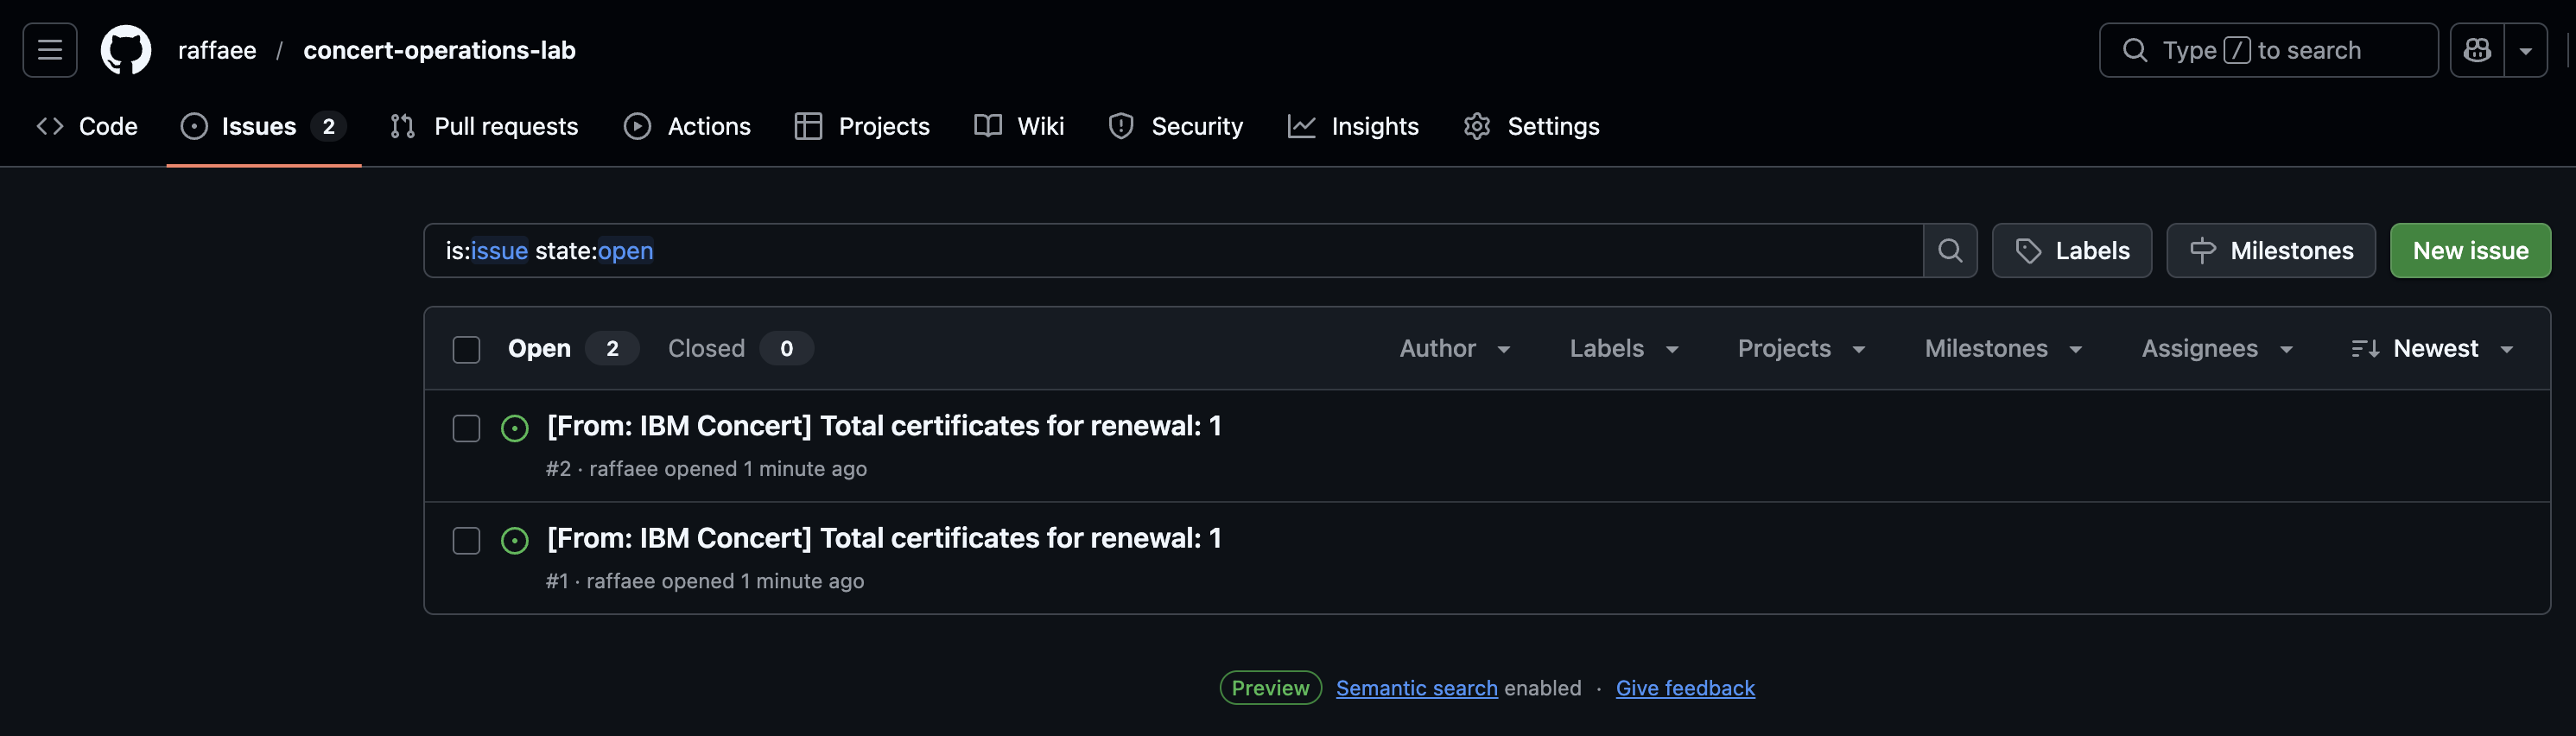2576x736 pixels.
Task: Click the GitHub Octocat logo
Action: tap(126, 50)
